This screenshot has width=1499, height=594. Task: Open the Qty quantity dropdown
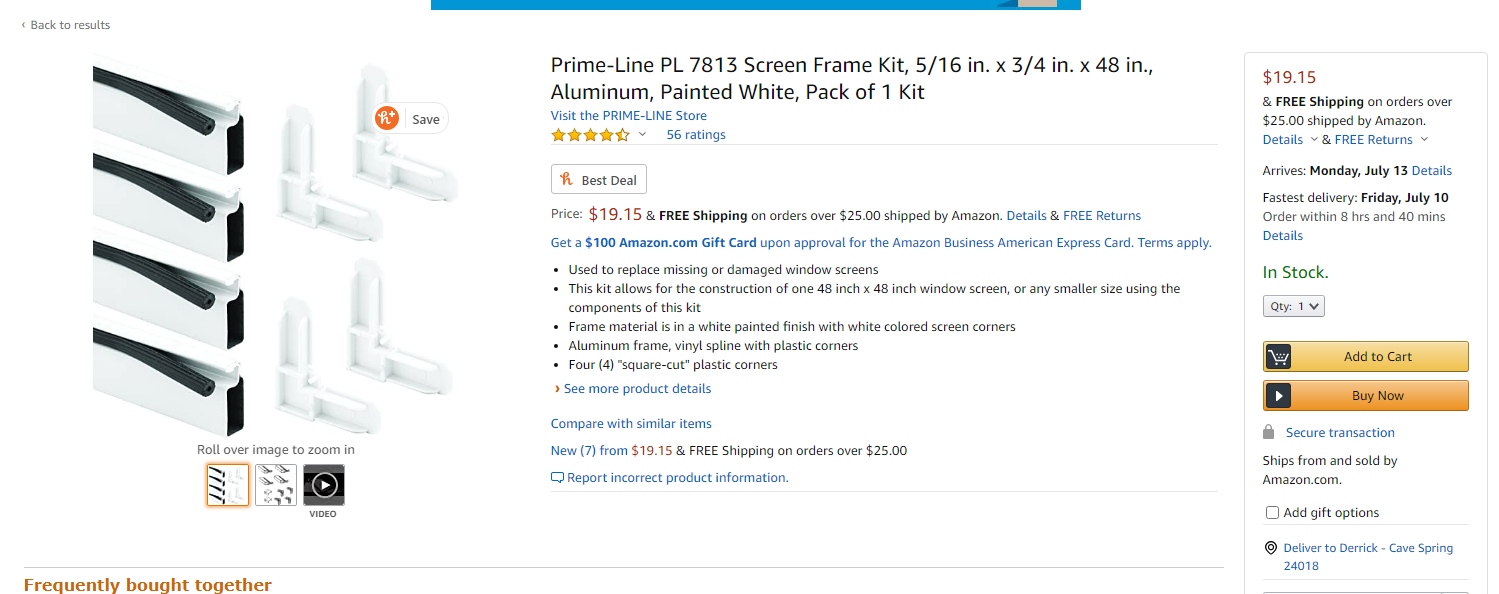pos(1294,306)
